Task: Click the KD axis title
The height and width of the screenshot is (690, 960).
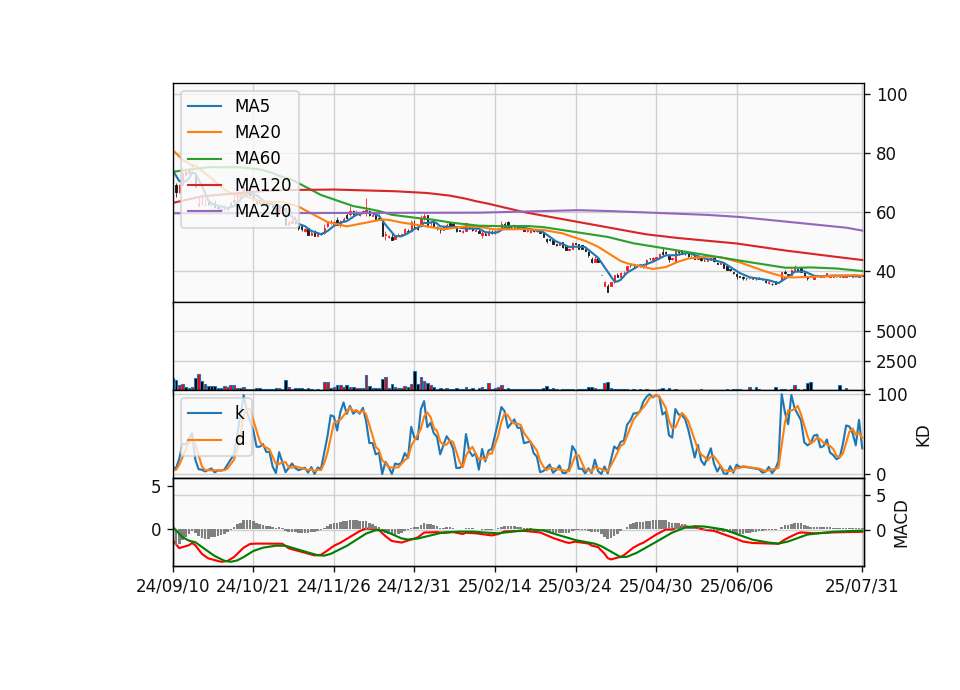Action: (x=923, y=436)
